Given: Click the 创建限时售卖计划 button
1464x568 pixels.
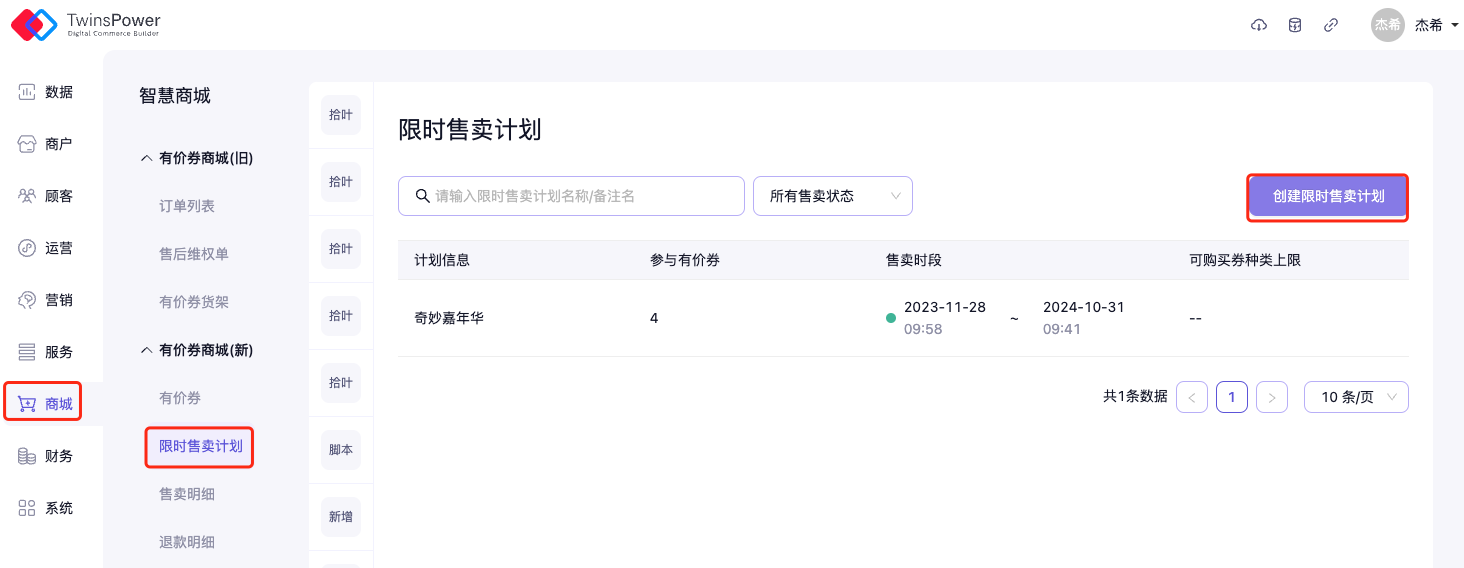Looking at the screenshot, I should point(1328,197).
